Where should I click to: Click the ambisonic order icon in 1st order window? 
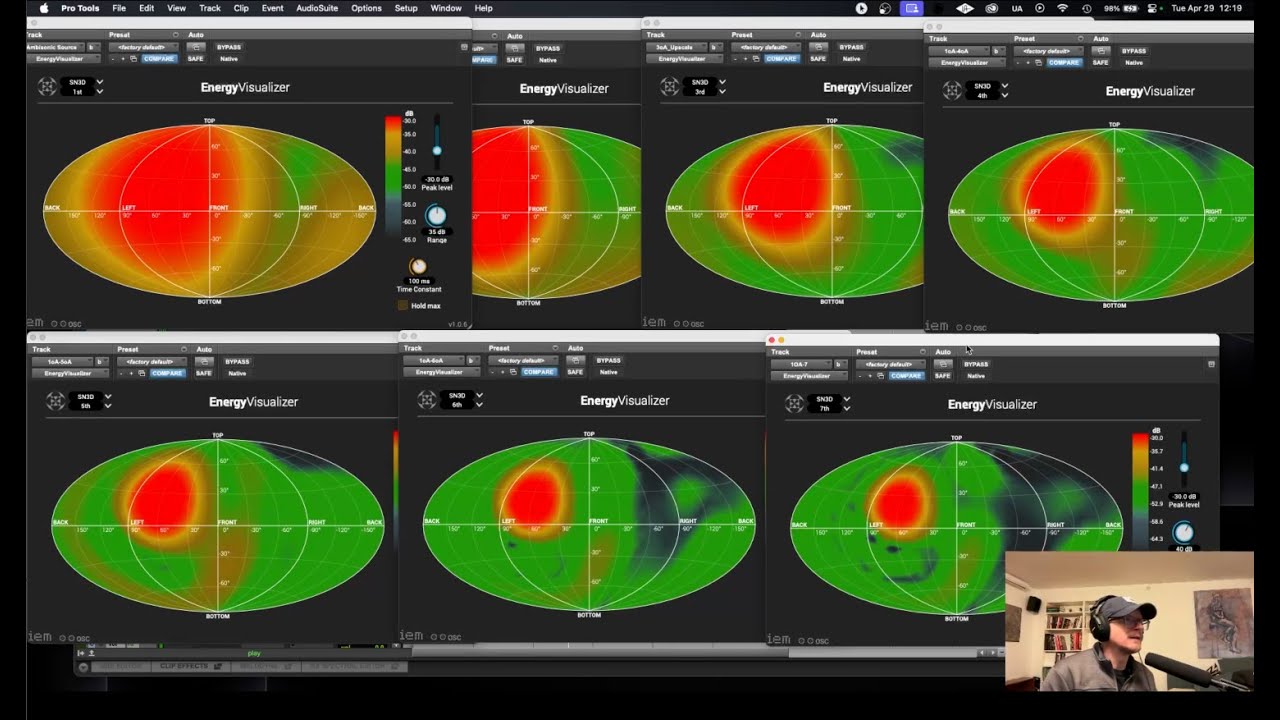coord(47,87)
